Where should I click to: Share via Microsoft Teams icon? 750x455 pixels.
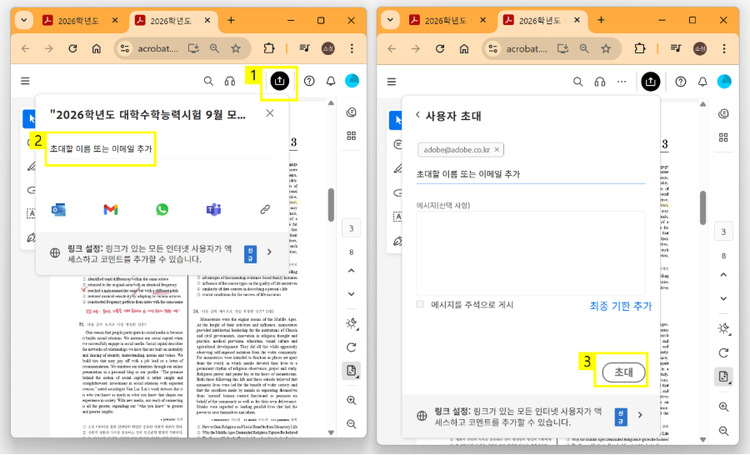[x=213, y=210]
